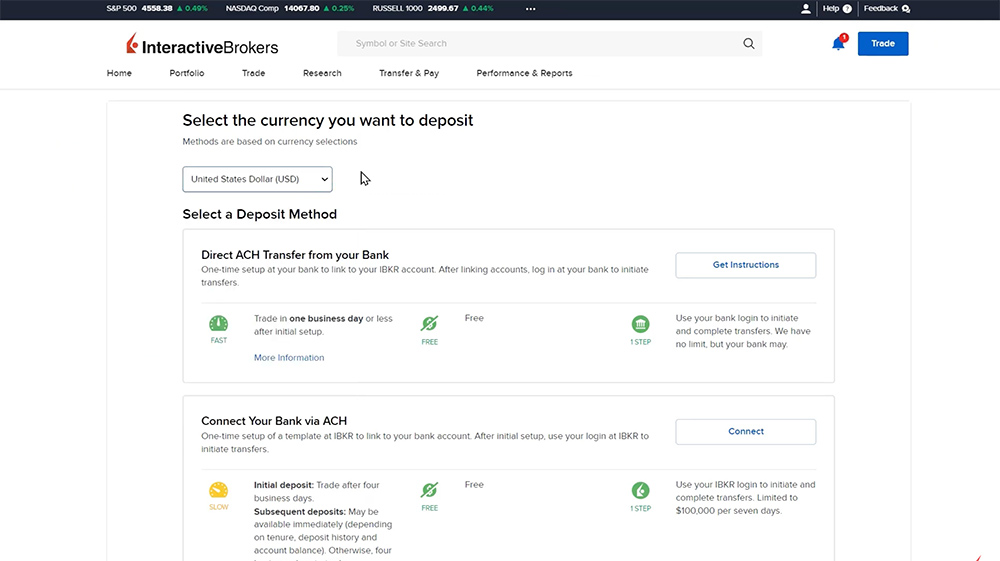
Task: Open the Portfolio menu
Action: 187,73
